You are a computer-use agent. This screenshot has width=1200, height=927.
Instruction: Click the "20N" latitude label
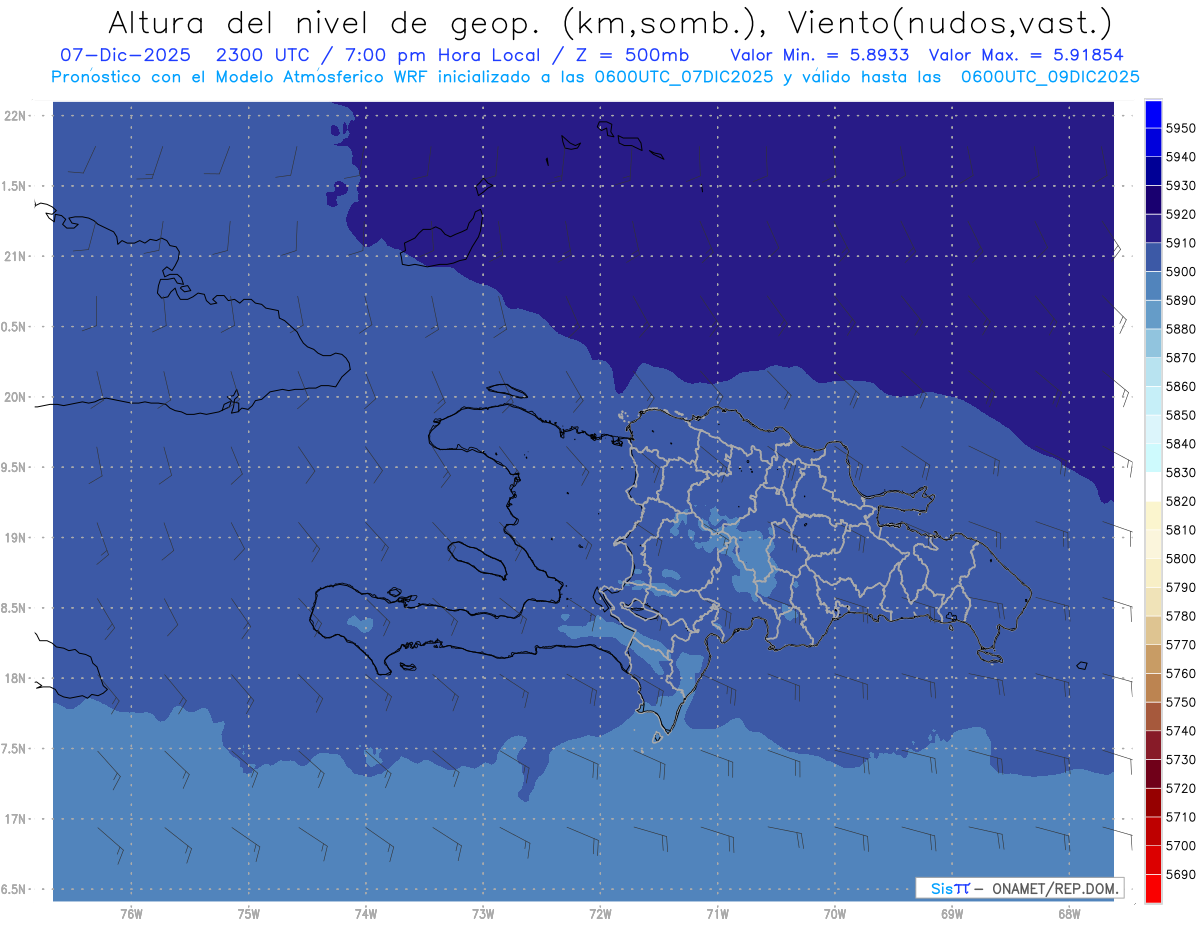[15, 398]
